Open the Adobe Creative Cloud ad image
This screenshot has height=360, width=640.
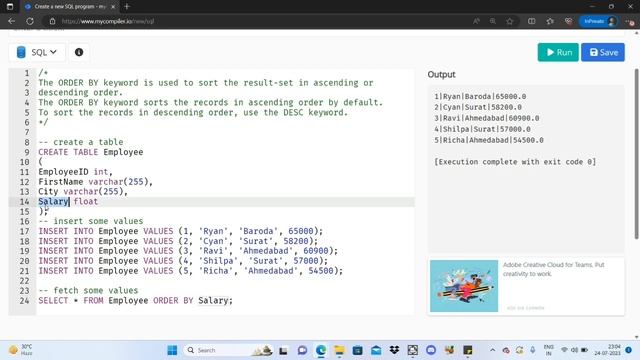click(464, 286)
